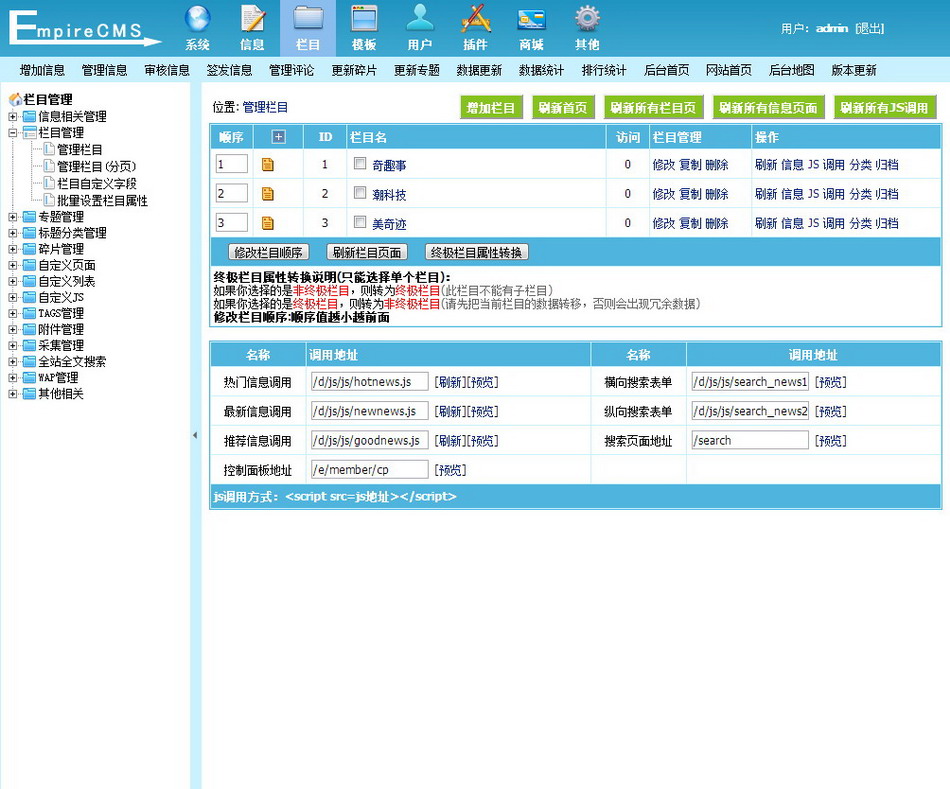950x789 pixels.
Task: Click the /search address field
Action: click(x=750, y=440)
